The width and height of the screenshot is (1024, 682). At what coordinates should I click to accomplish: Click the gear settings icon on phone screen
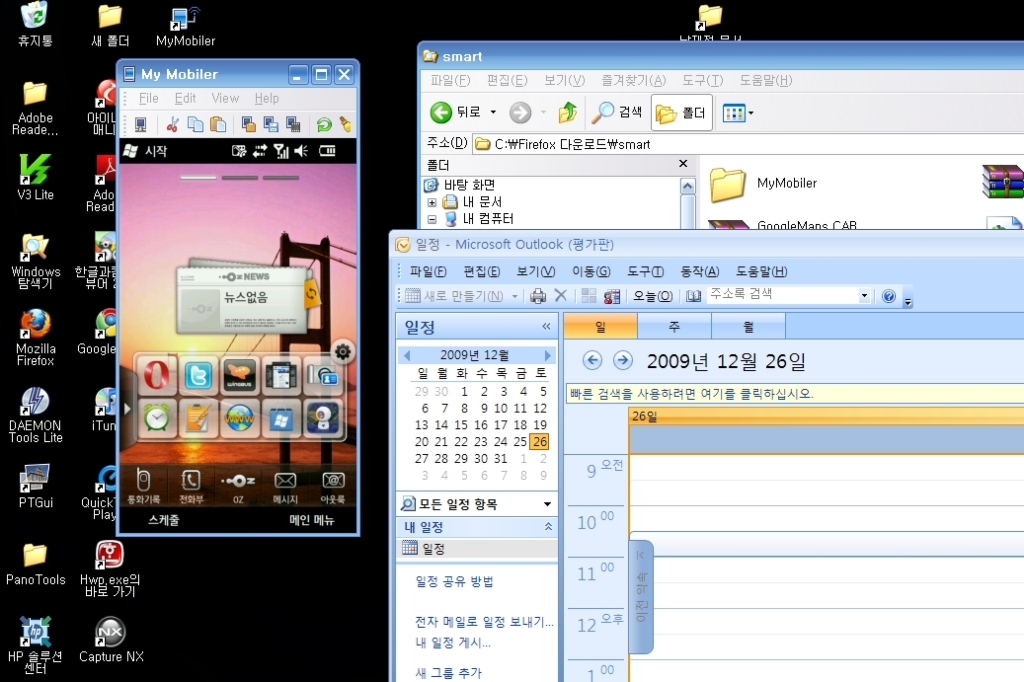click(343, 352)
